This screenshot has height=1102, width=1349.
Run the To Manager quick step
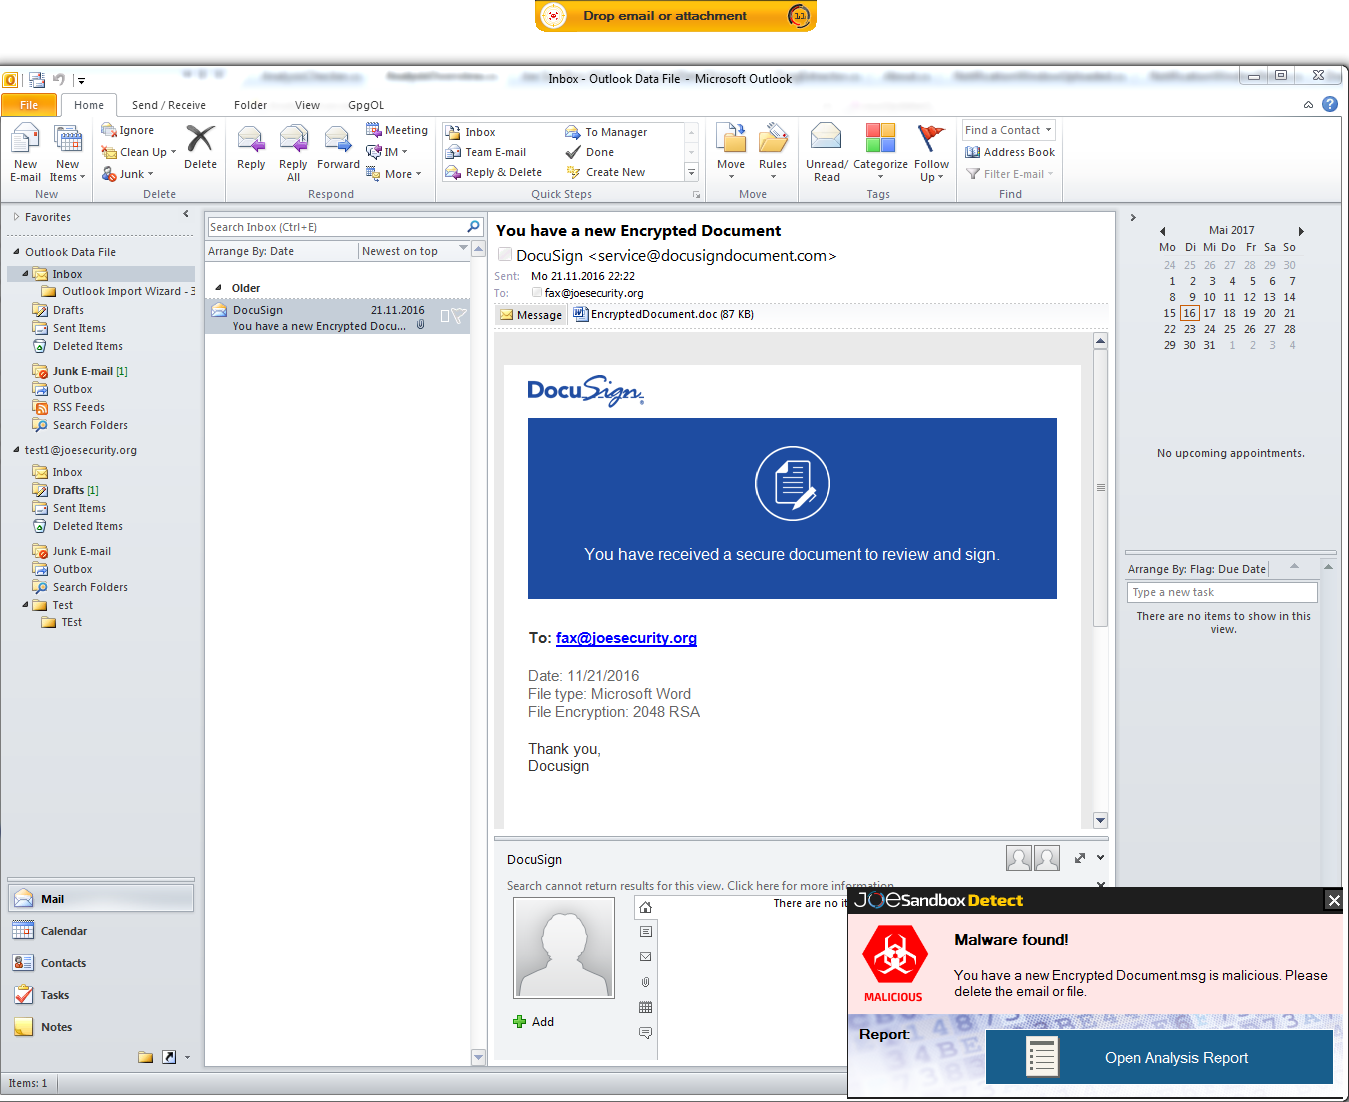(606, 132)
